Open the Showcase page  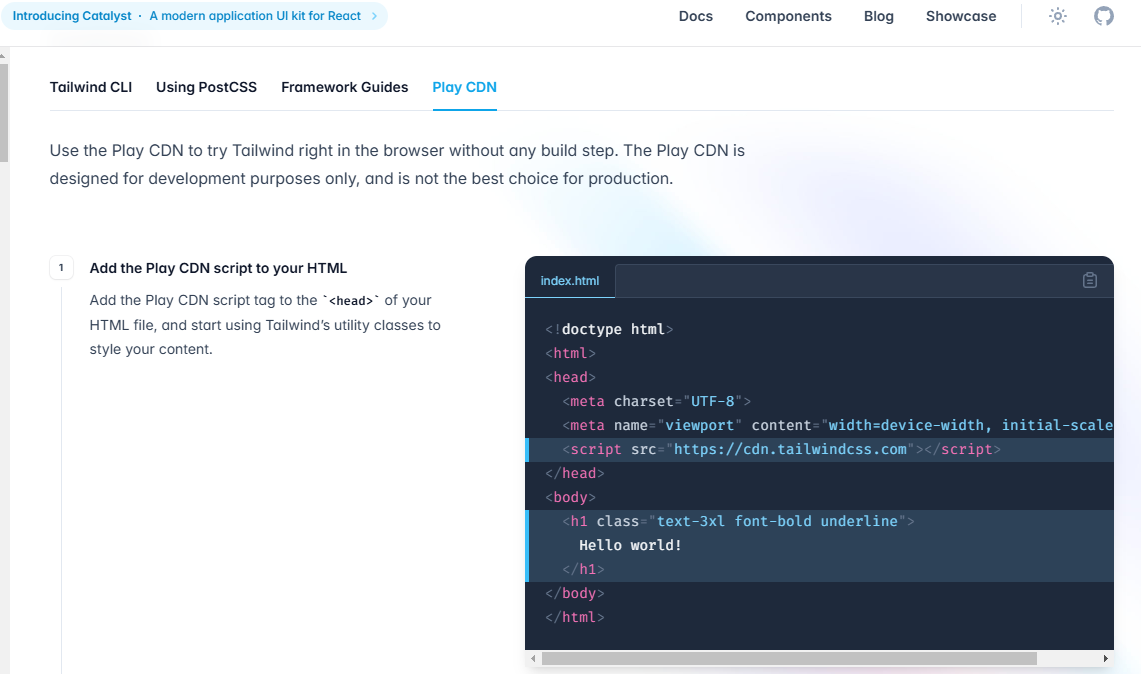[x=961, y=16]
